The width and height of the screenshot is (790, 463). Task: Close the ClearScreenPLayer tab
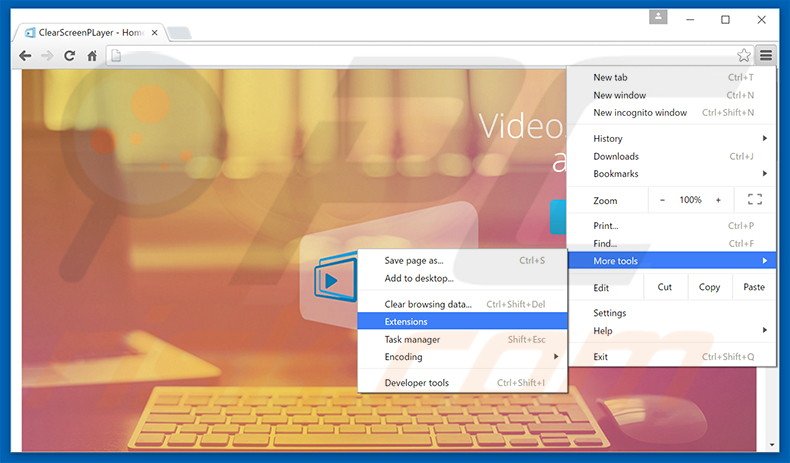[x=155, y=33]
